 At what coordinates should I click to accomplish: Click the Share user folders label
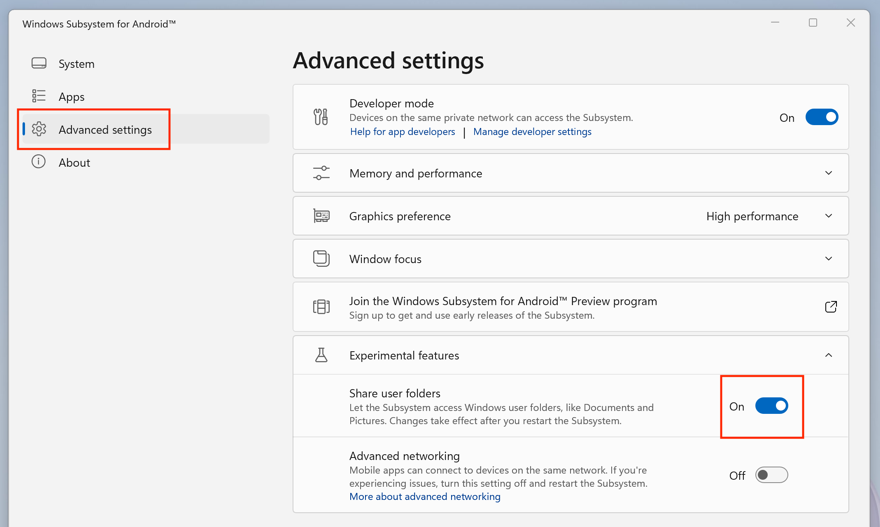395,393
